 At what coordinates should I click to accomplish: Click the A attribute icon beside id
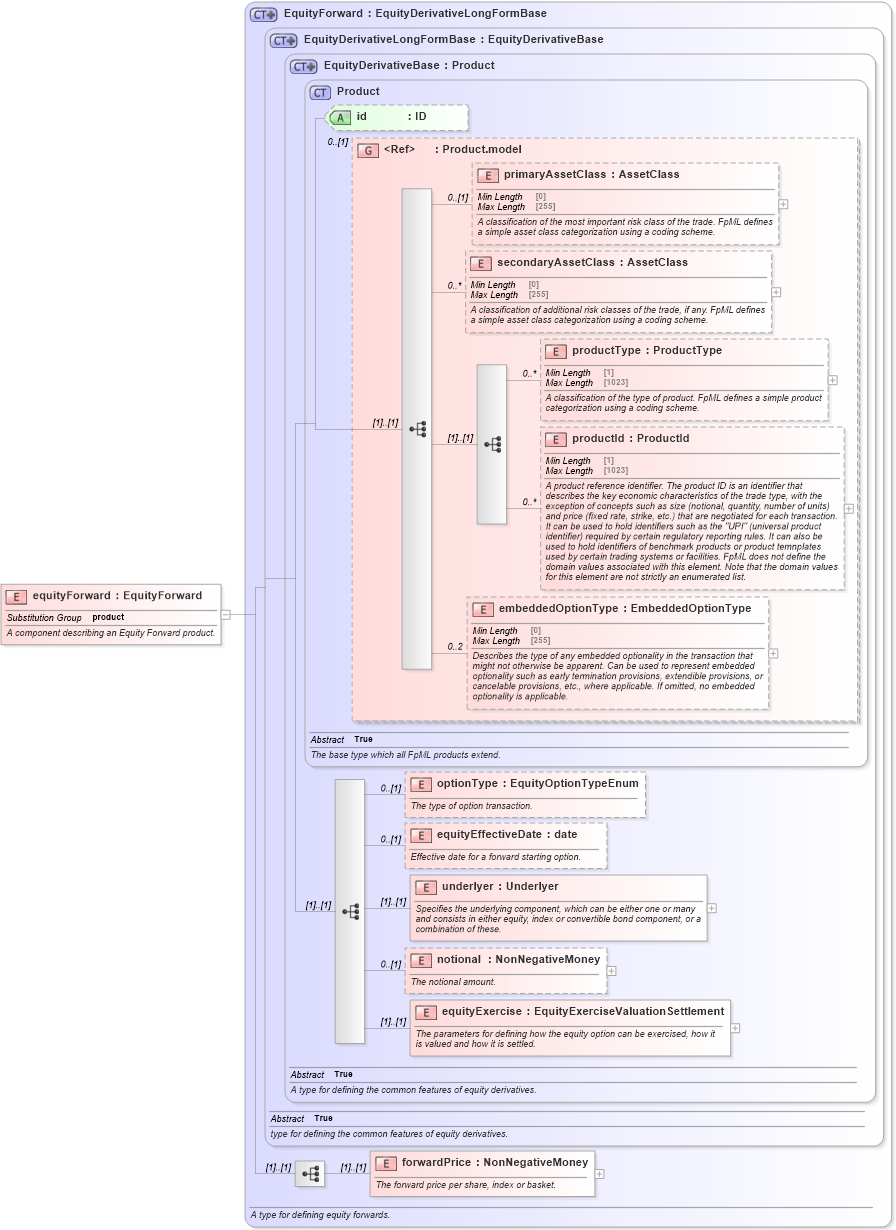pos(340,117)
